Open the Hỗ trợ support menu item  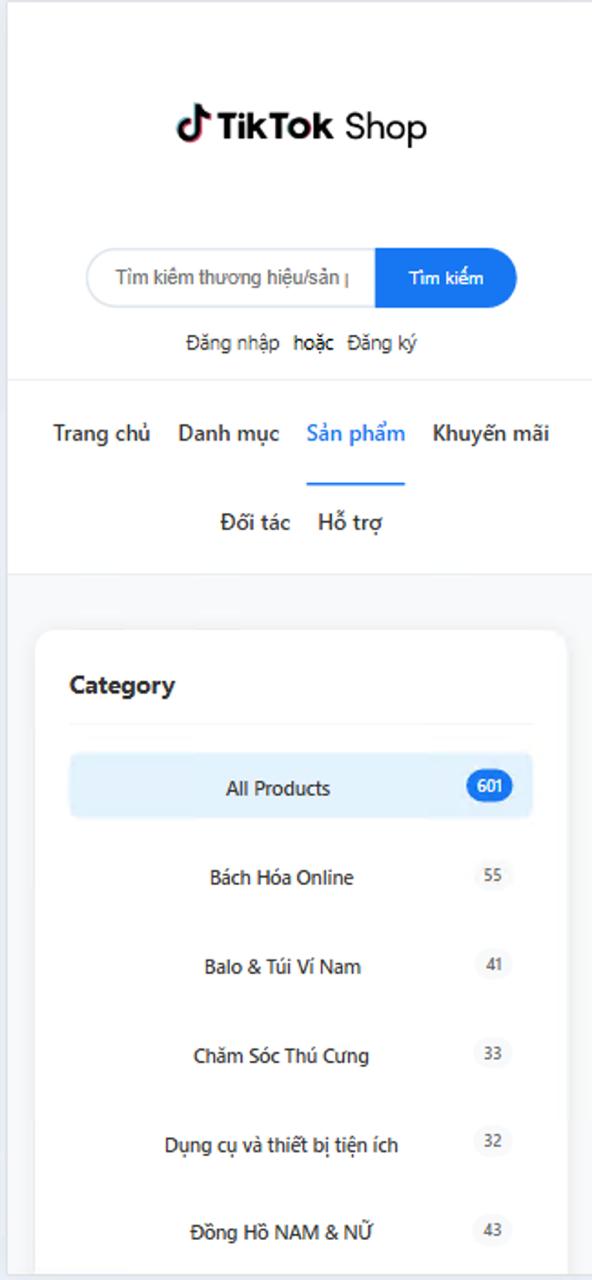point(352,521)
